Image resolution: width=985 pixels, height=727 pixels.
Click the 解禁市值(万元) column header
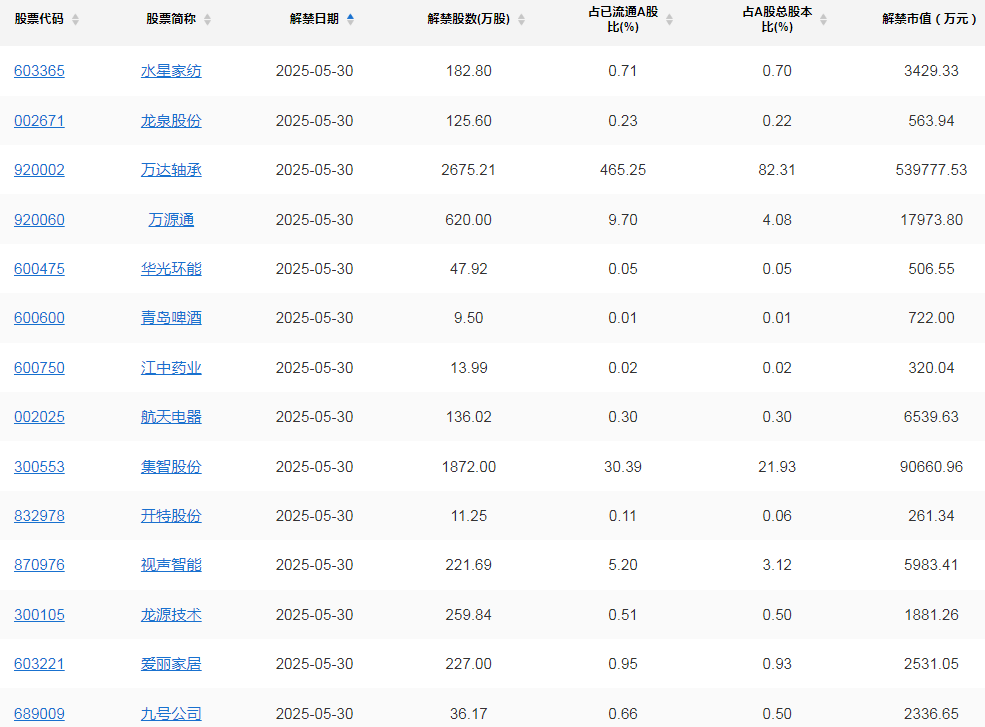[930, 19]
